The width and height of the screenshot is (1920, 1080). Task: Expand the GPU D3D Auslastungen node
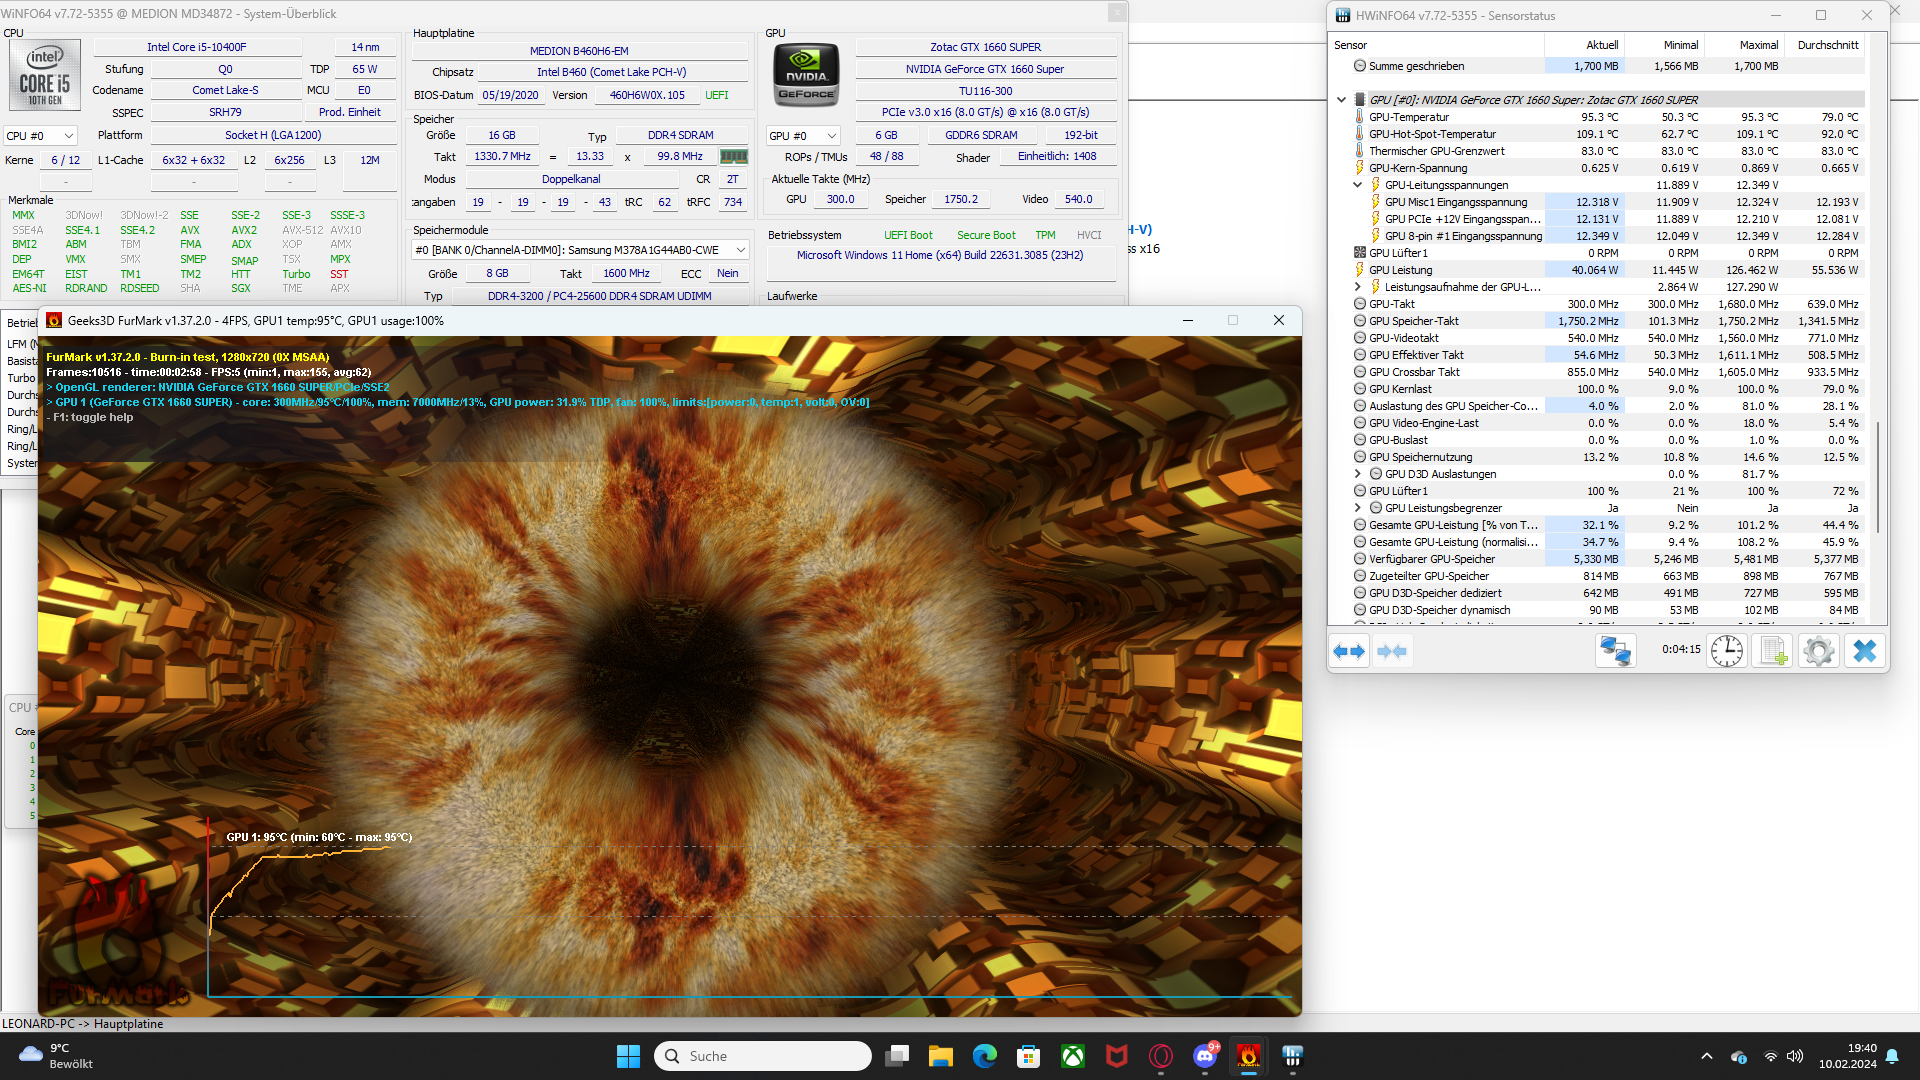[1358, 474]
